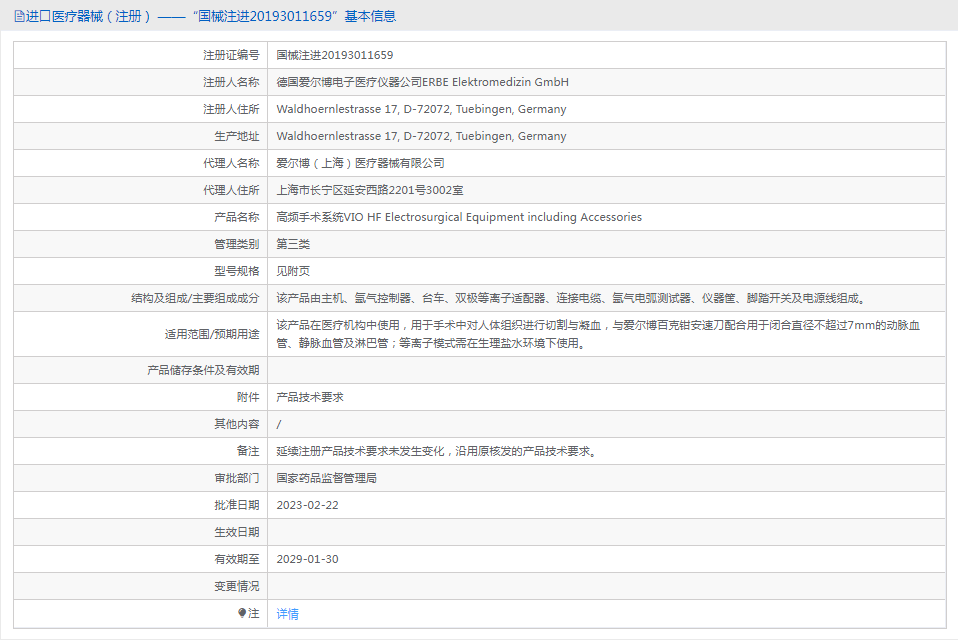Viewport: 958px width, 640px height.
Task: Click the Waldhoernlestrasse address in the 注册人住所 row
Action: (x=421, y=109)
